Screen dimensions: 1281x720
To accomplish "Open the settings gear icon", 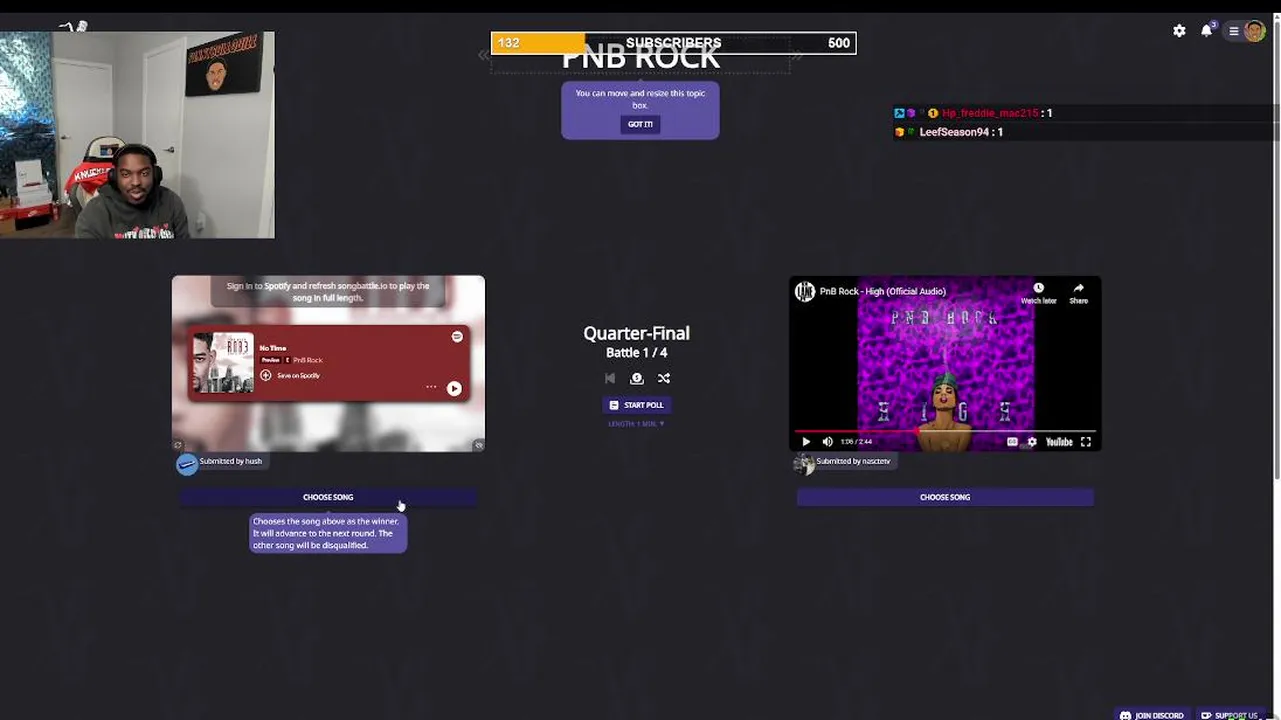I will tap(1179, 31).
